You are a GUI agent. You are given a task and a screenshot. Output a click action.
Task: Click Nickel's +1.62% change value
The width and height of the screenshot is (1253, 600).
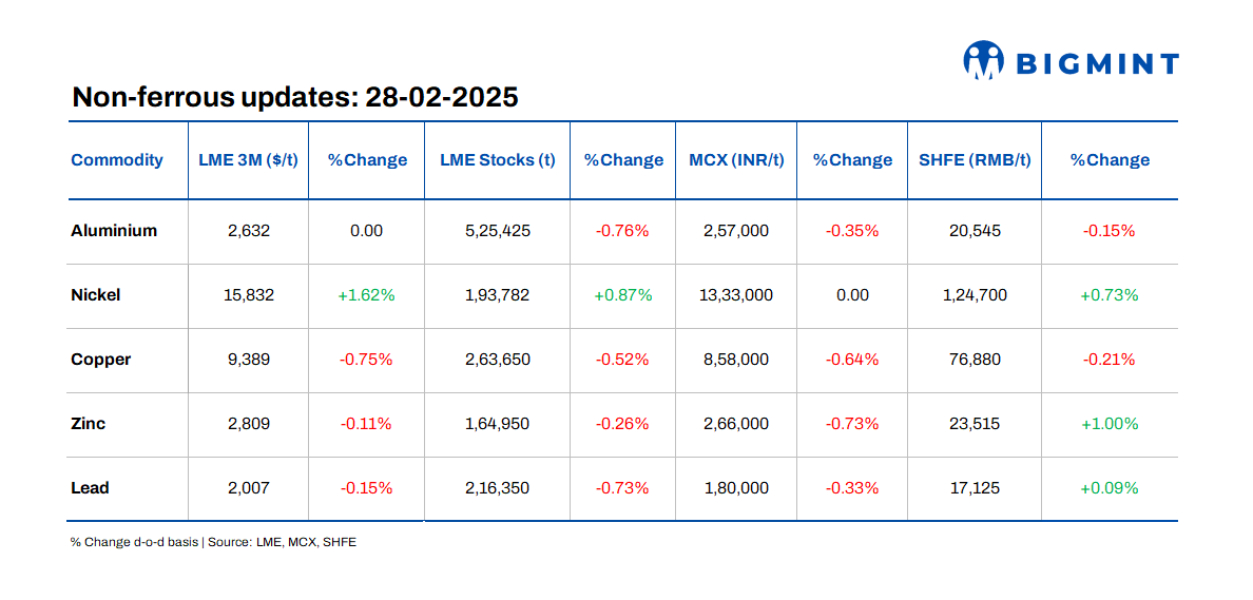coord(367,295)
